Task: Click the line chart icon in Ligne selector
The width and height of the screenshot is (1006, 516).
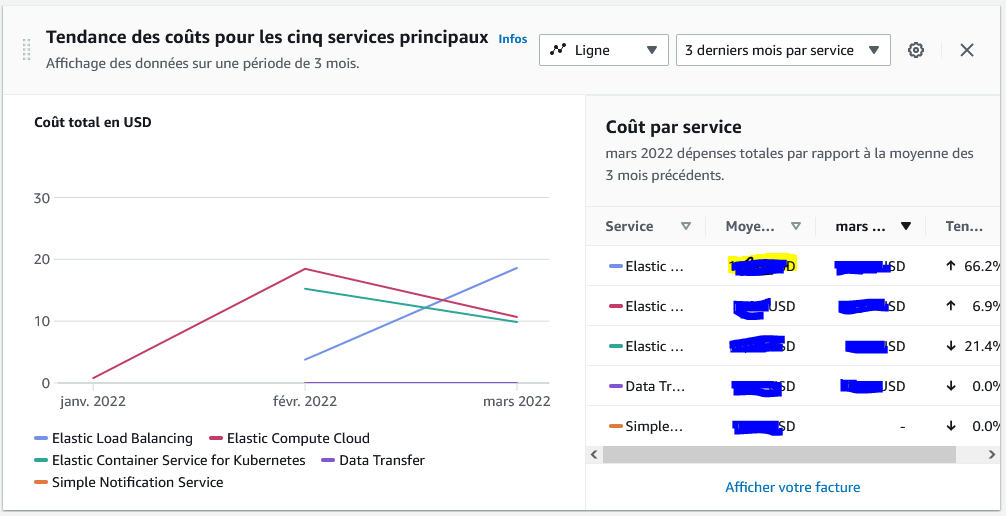Action: pyautogui.click(x=558, y=50)
